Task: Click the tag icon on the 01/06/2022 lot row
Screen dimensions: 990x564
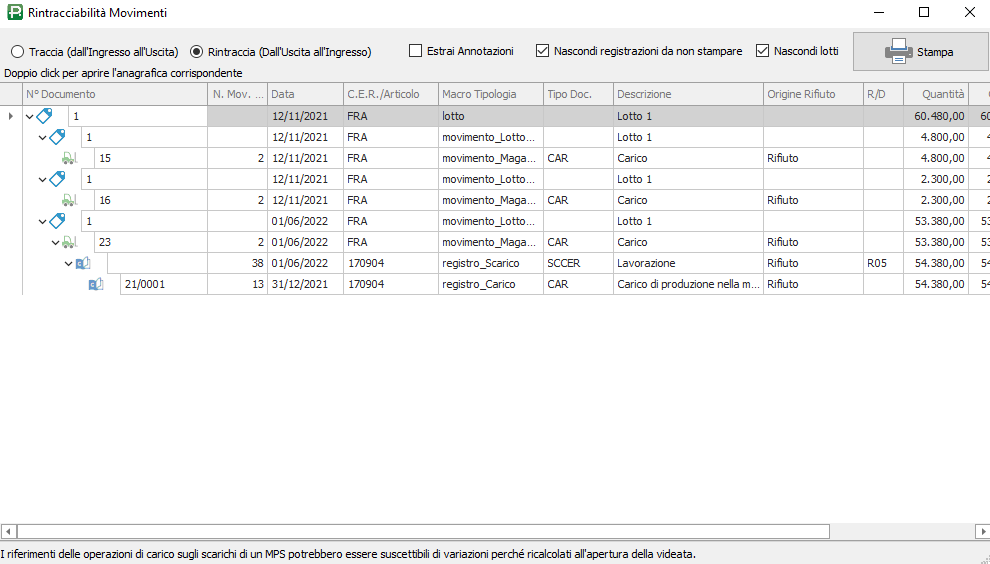Action: tap(57, 221)
